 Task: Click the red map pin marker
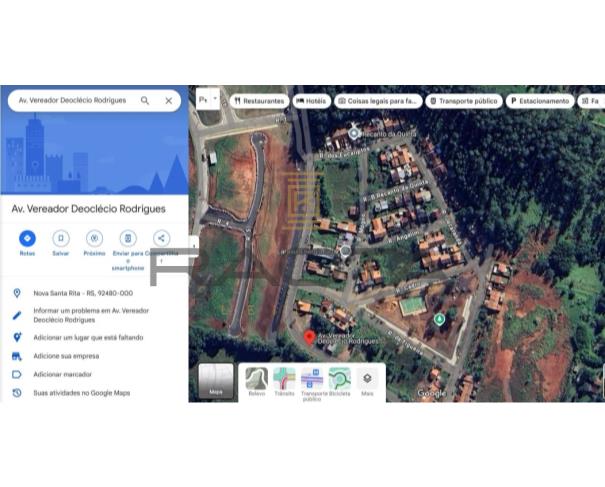309,338
